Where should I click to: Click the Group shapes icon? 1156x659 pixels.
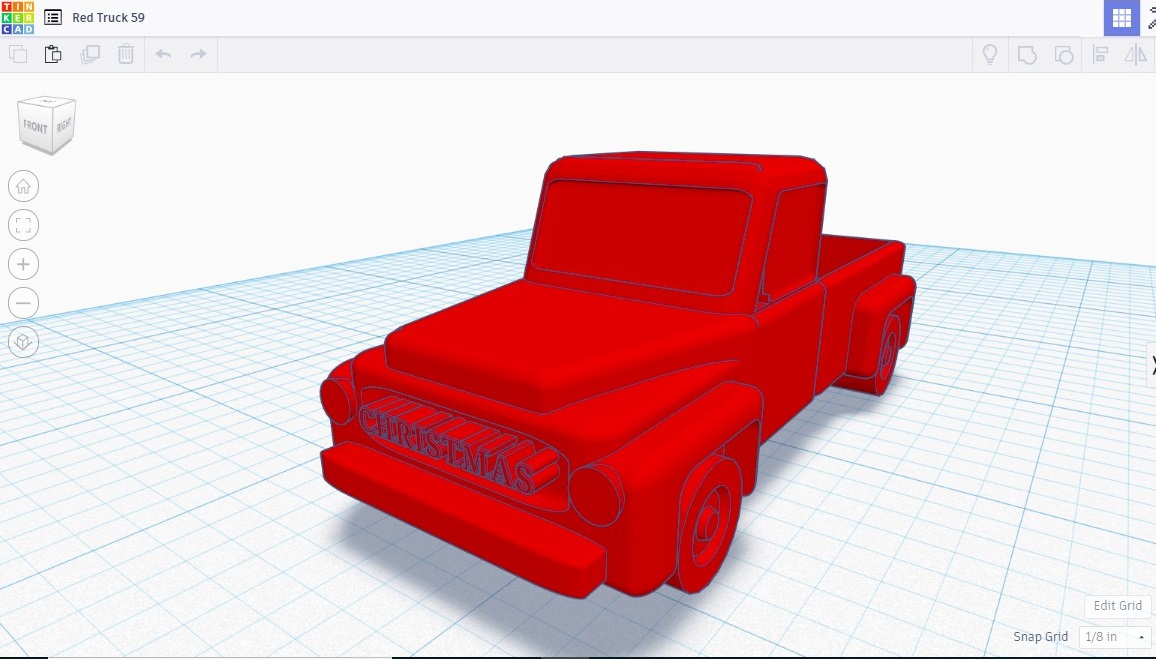(1027, 55)
